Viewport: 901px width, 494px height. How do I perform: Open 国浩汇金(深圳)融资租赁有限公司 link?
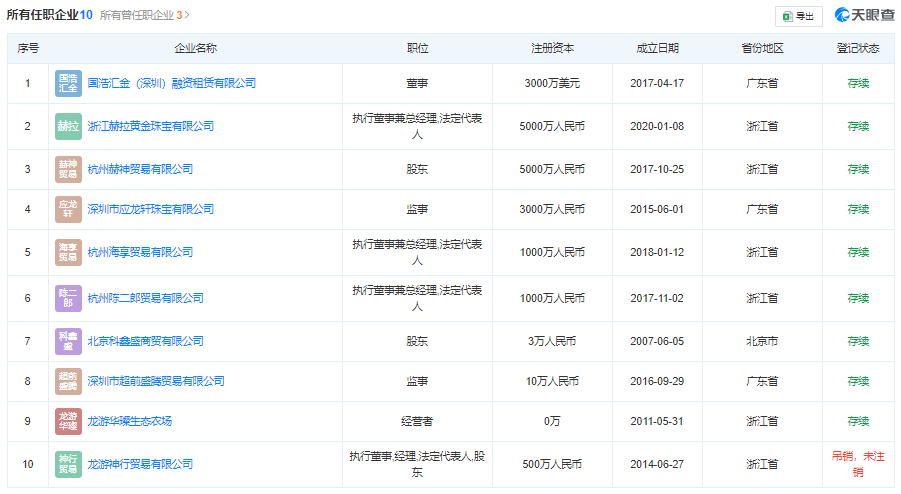point(172,83)
